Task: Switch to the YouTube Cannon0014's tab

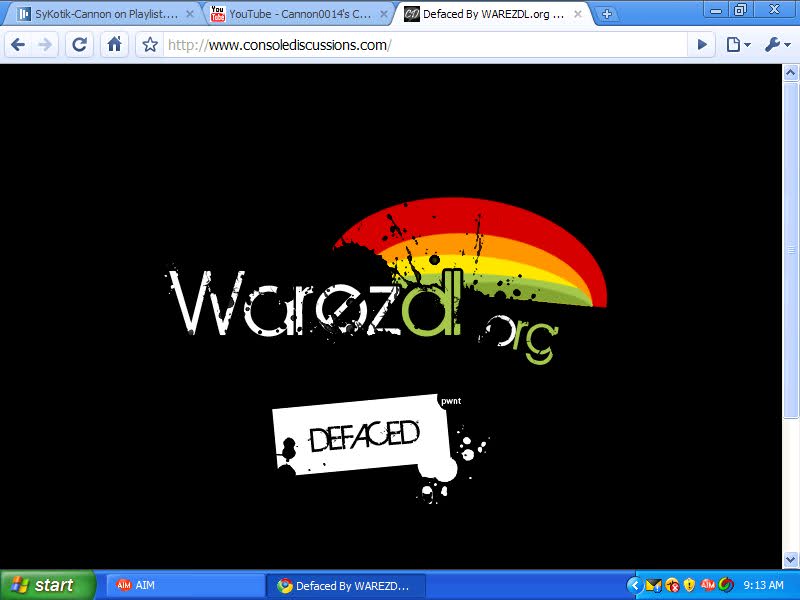Action: (x=298, y=14)
